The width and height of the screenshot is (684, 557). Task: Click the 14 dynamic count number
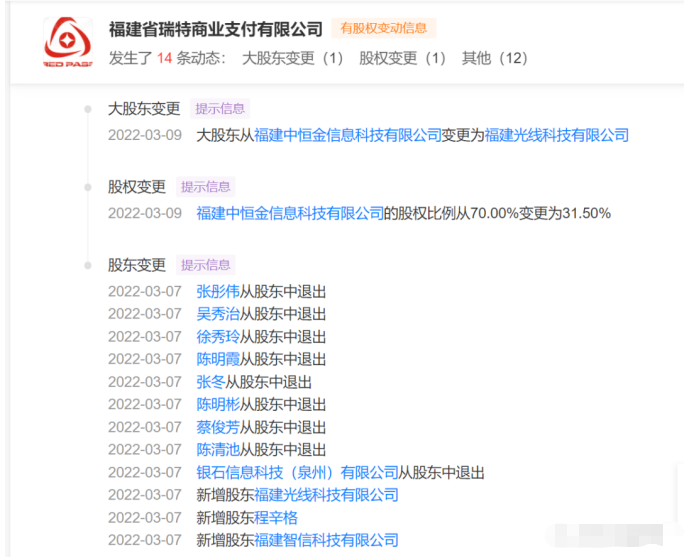point(164,58)
